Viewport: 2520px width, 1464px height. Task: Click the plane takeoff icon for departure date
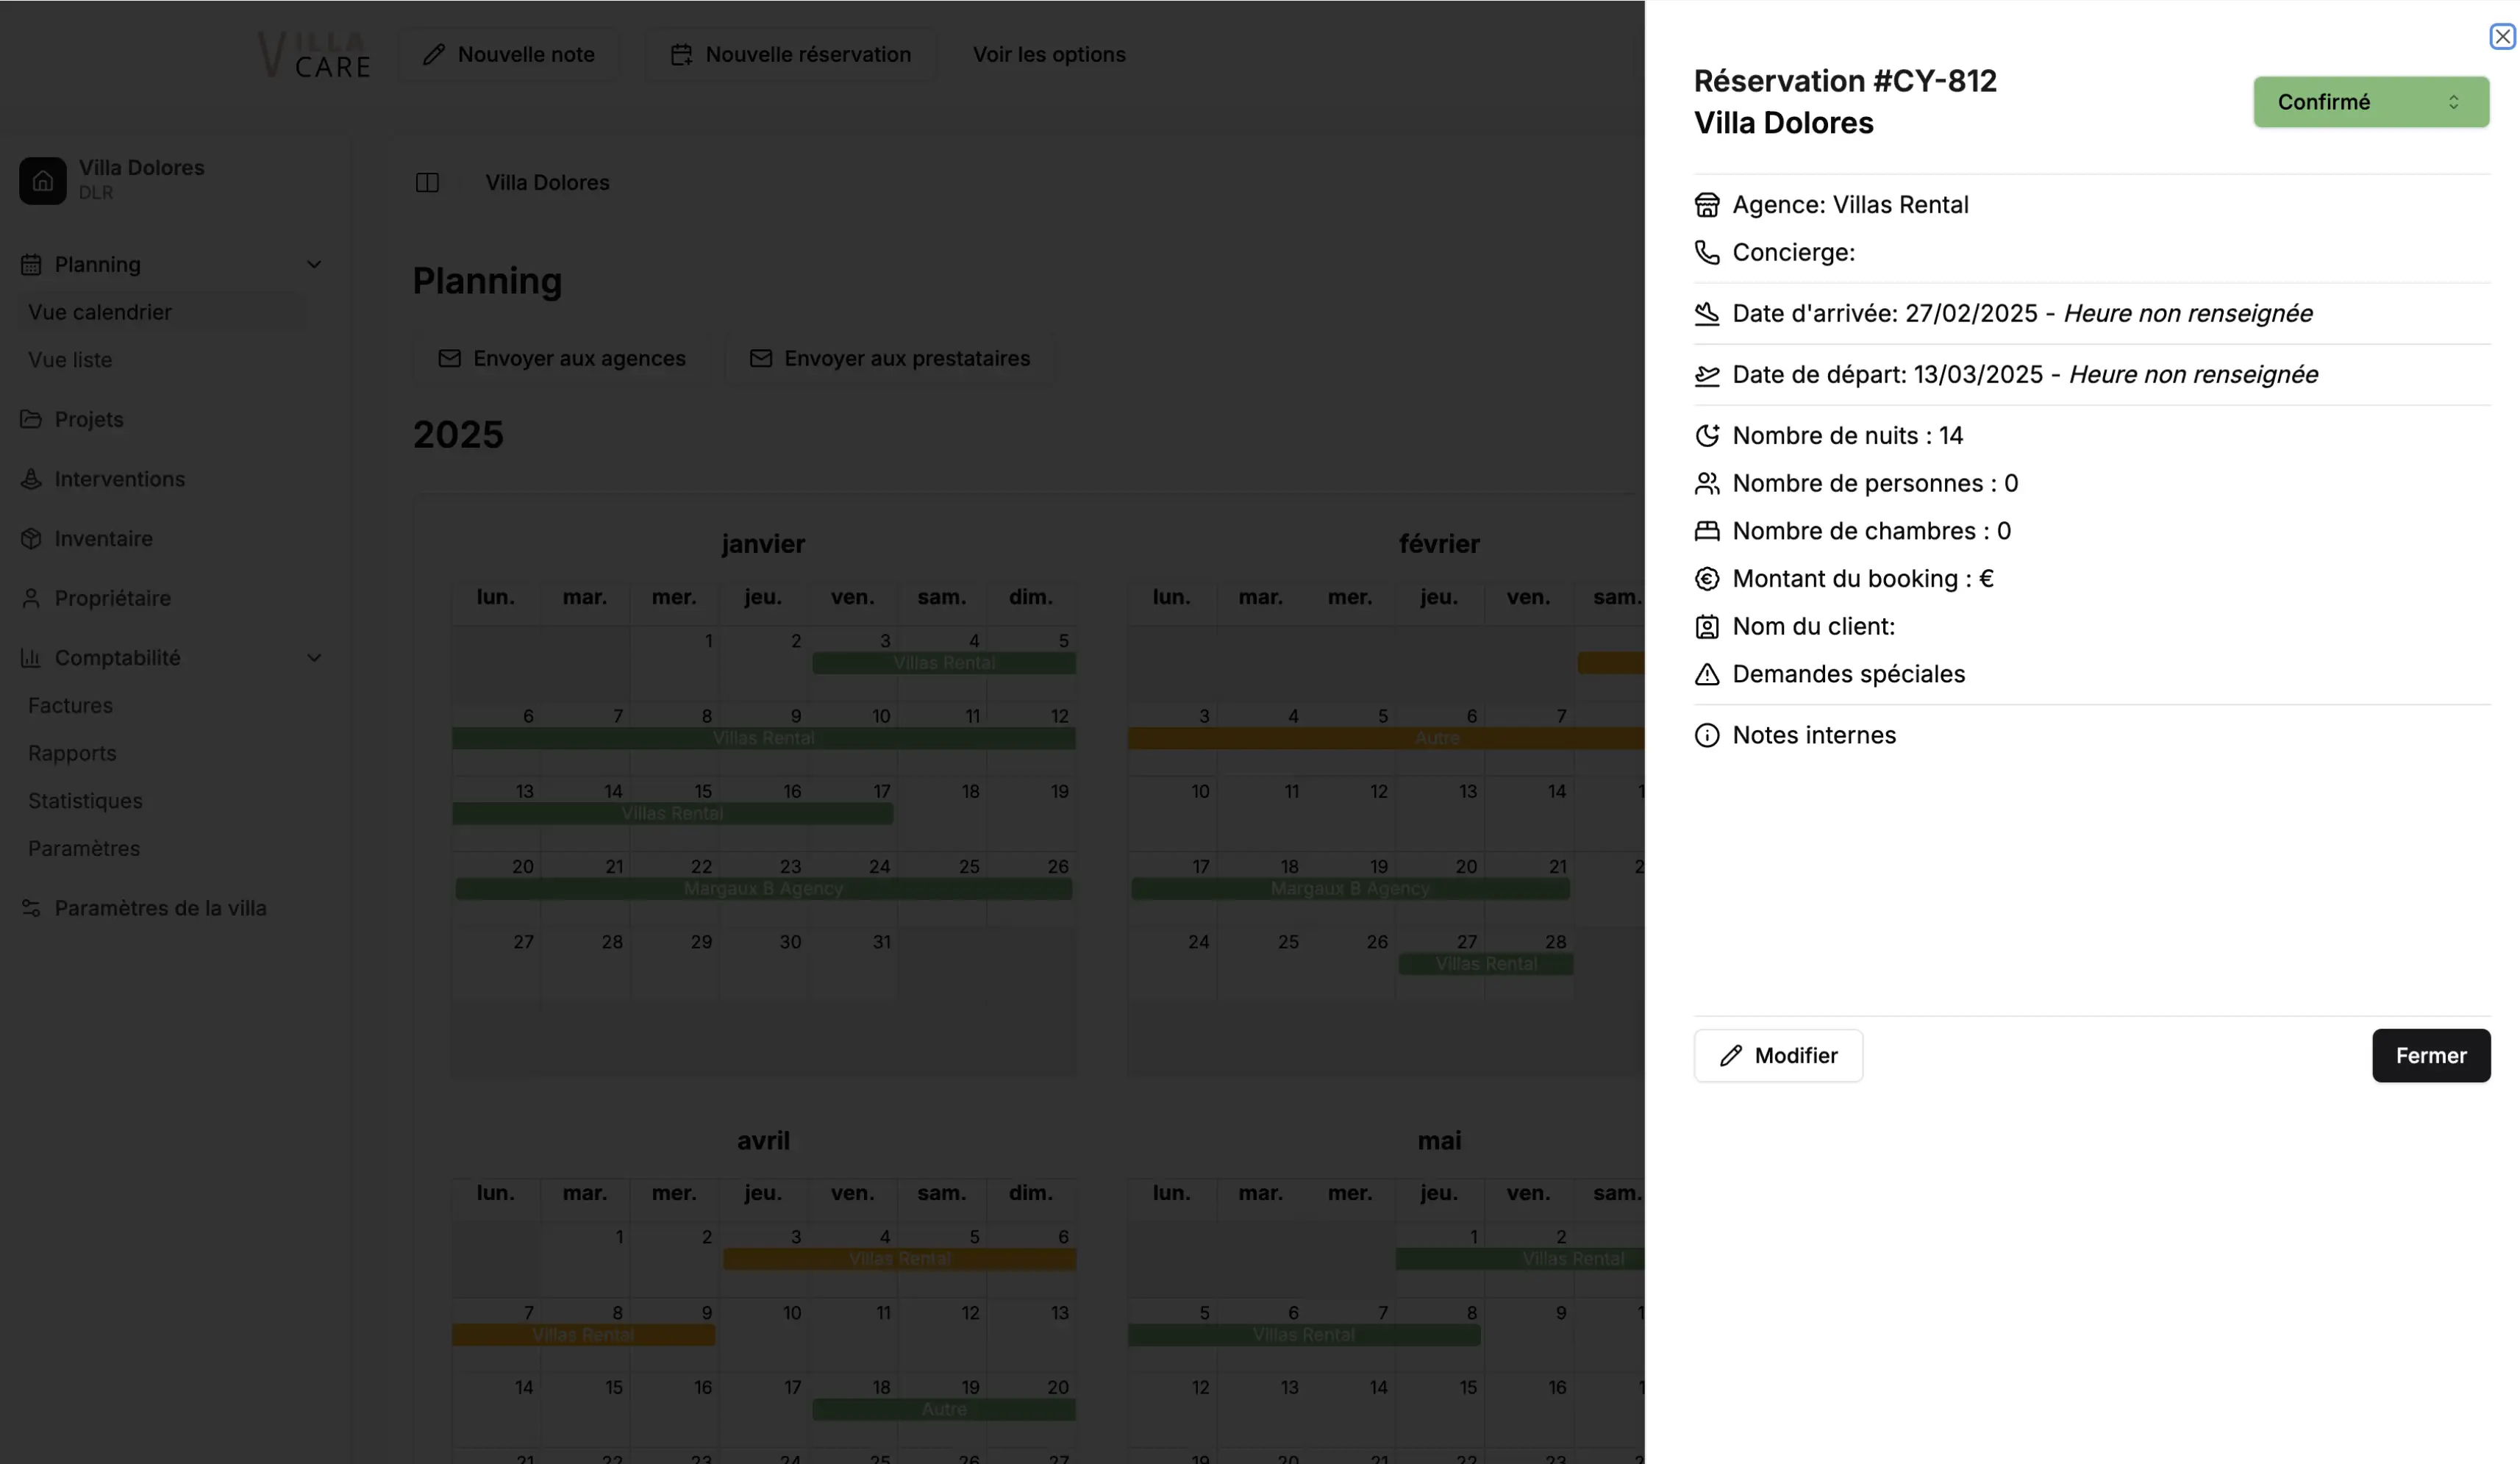point(1707,375)
